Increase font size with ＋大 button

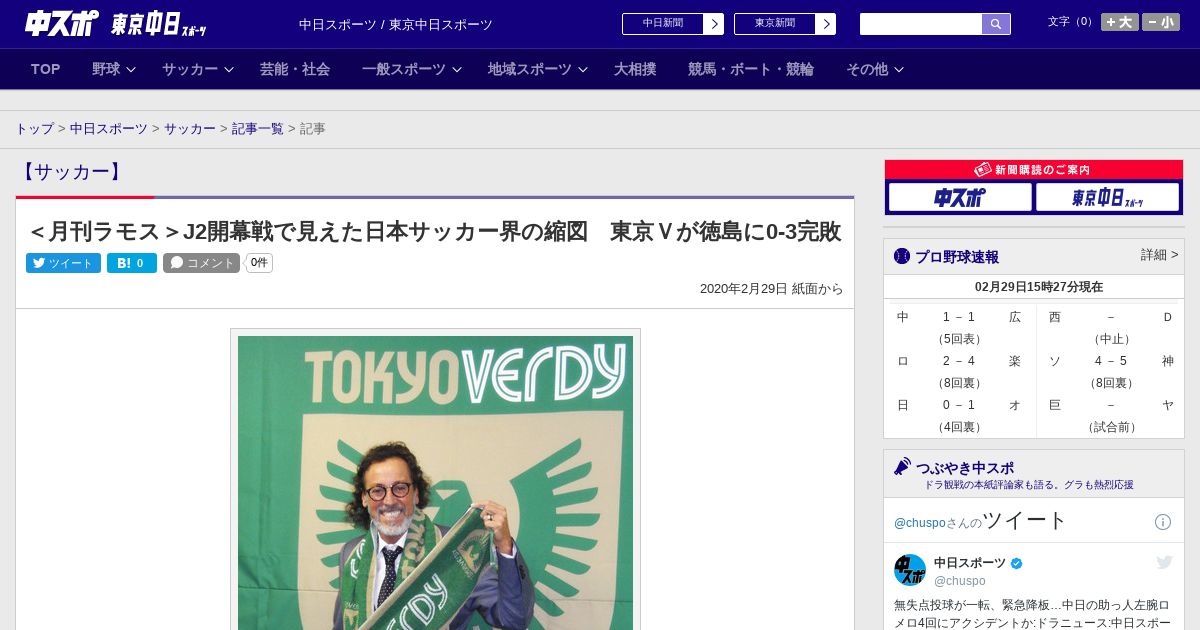coord(1120,22)
